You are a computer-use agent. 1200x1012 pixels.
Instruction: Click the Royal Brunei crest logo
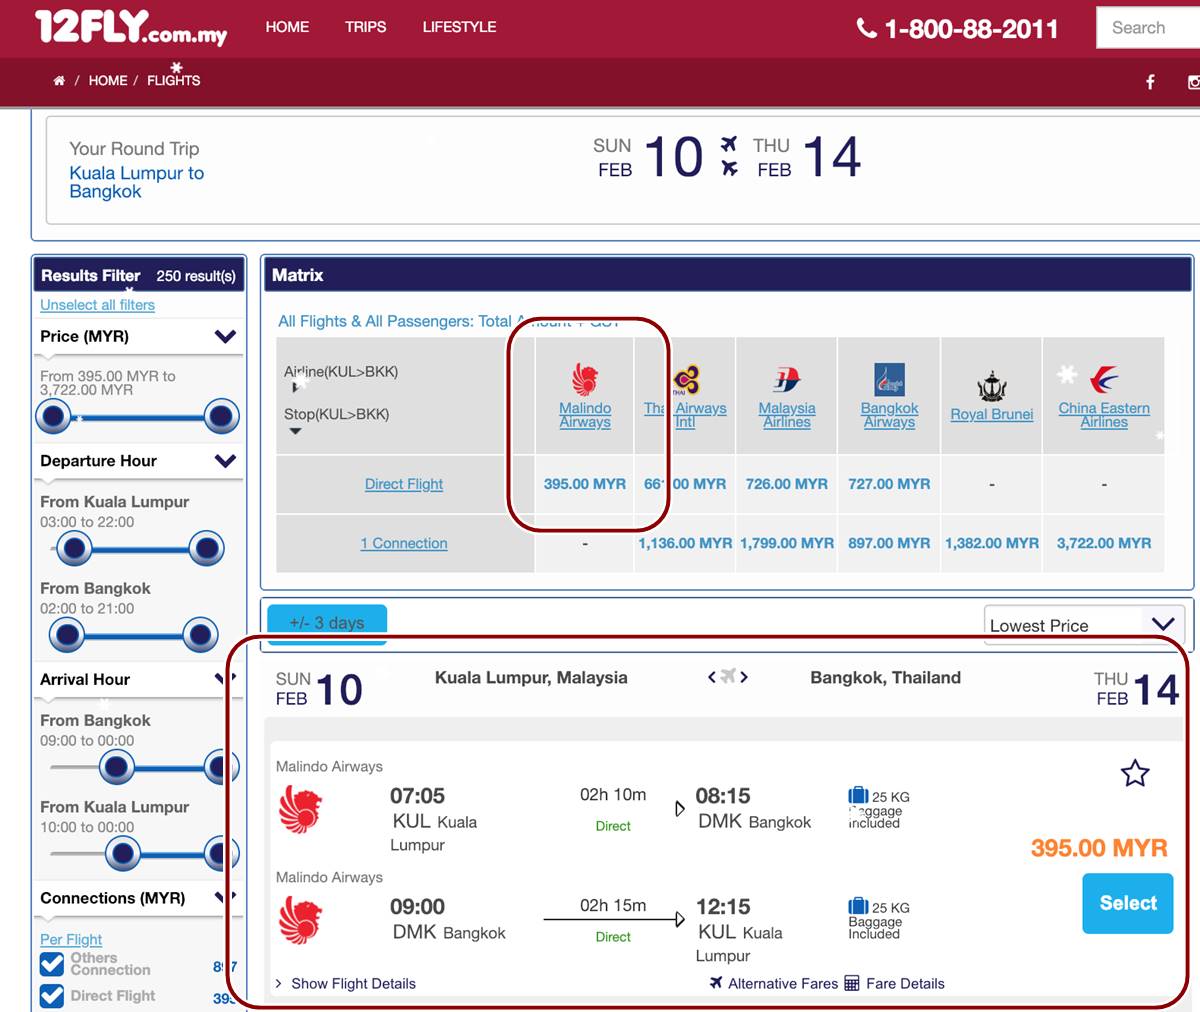pos(991,385)
